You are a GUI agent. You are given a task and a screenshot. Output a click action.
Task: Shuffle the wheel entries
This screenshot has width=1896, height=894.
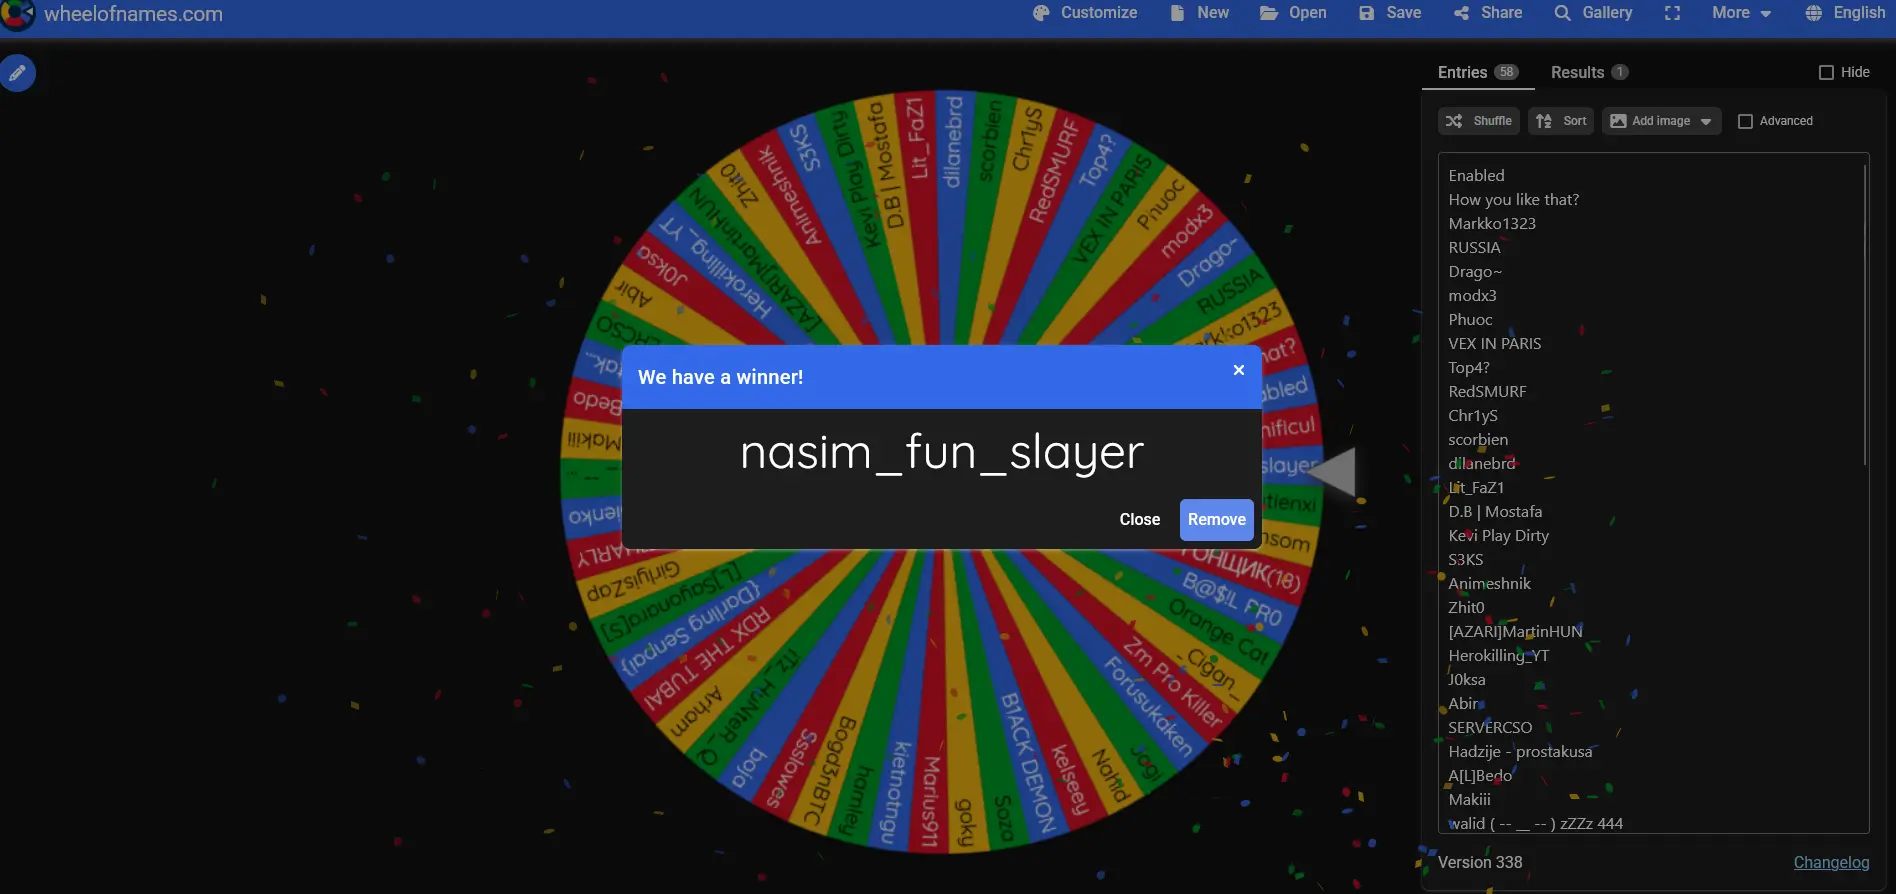coord(1479,121)
